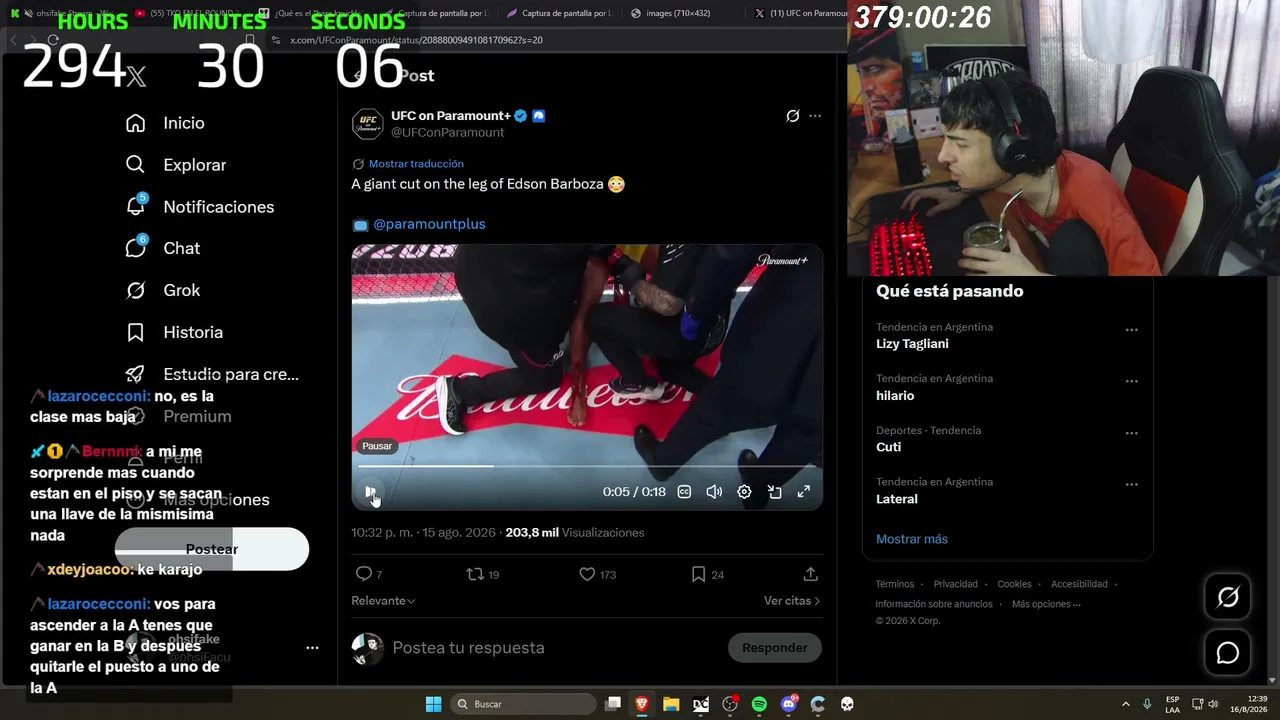Open Task View on the taskbar
1280x720 pixels.
(x=613, y=704)
